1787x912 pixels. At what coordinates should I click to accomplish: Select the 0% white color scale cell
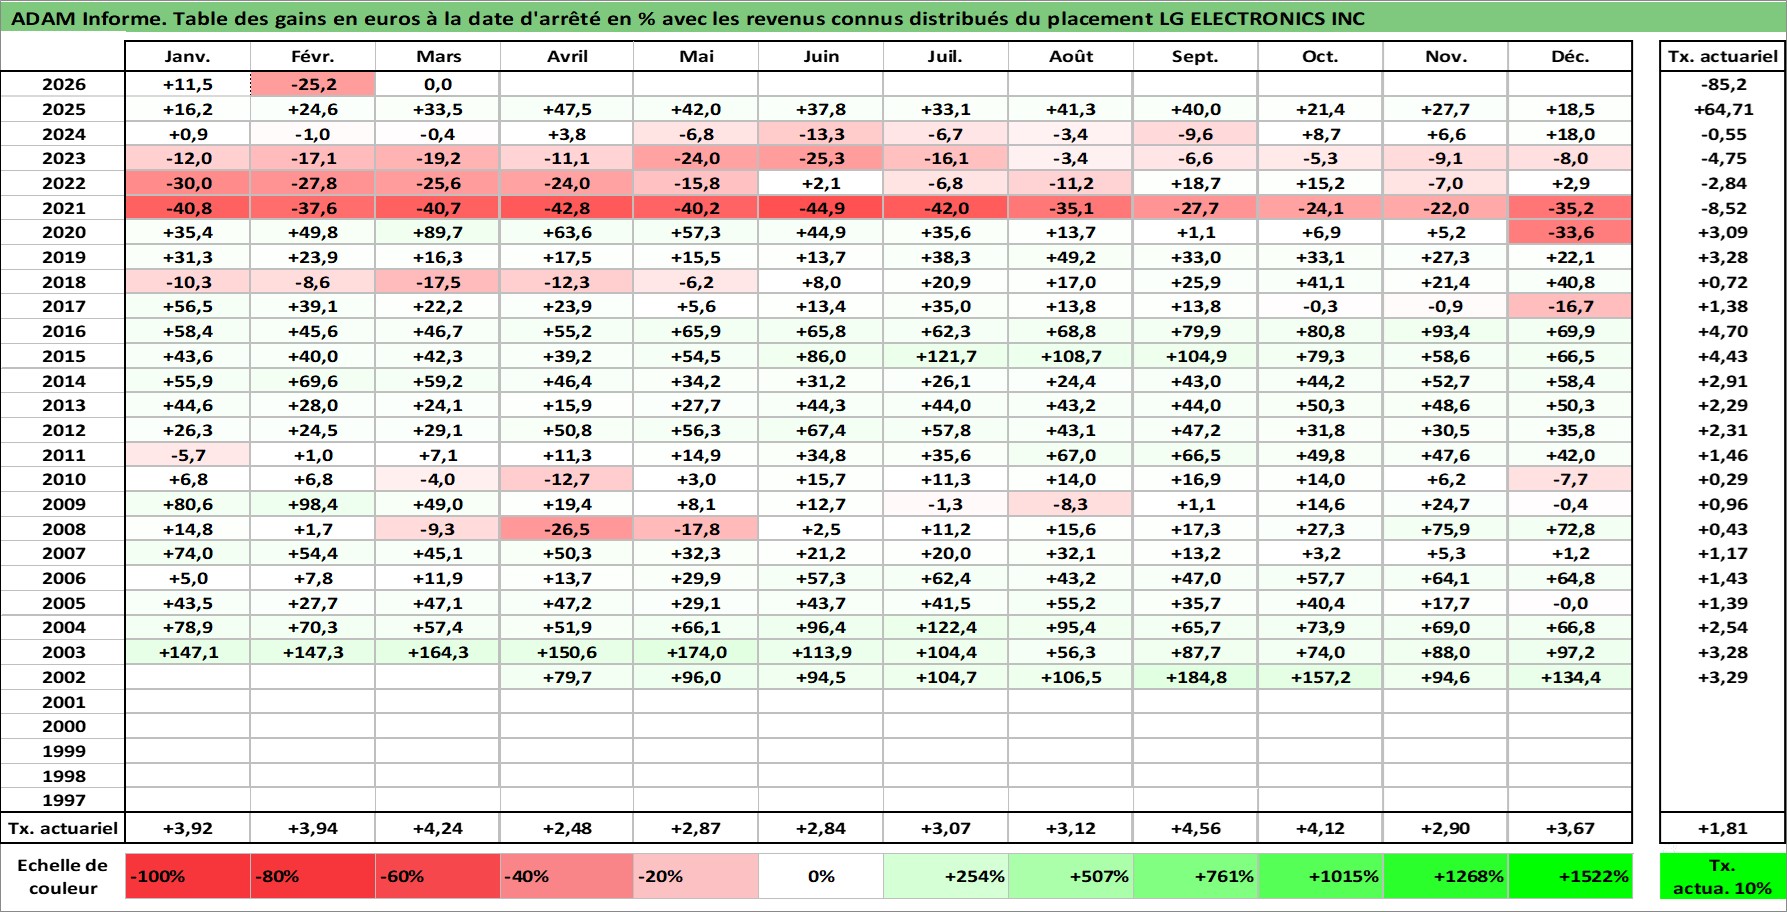pos(821,876)
